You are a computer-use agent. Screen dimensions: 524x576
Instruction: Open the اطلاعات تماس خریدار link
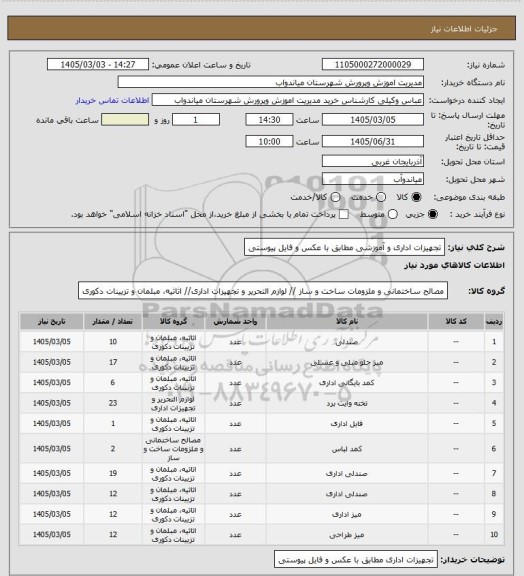112,100
